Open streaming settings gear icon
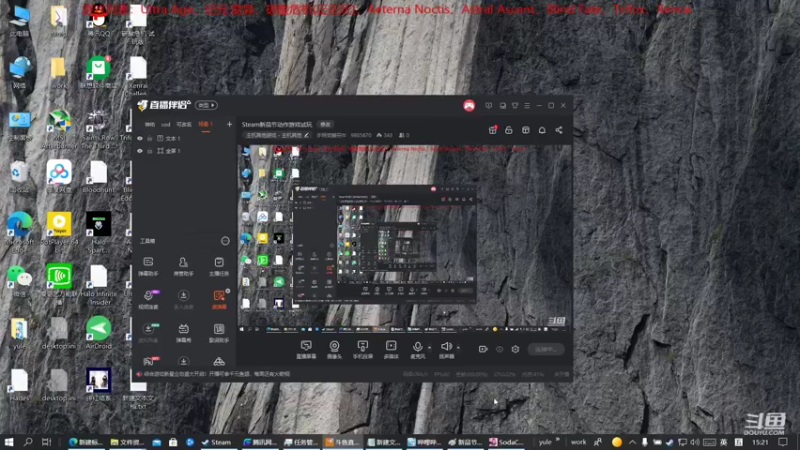Image resolution: width=800 pixels, height=450 pixels. 515,349
